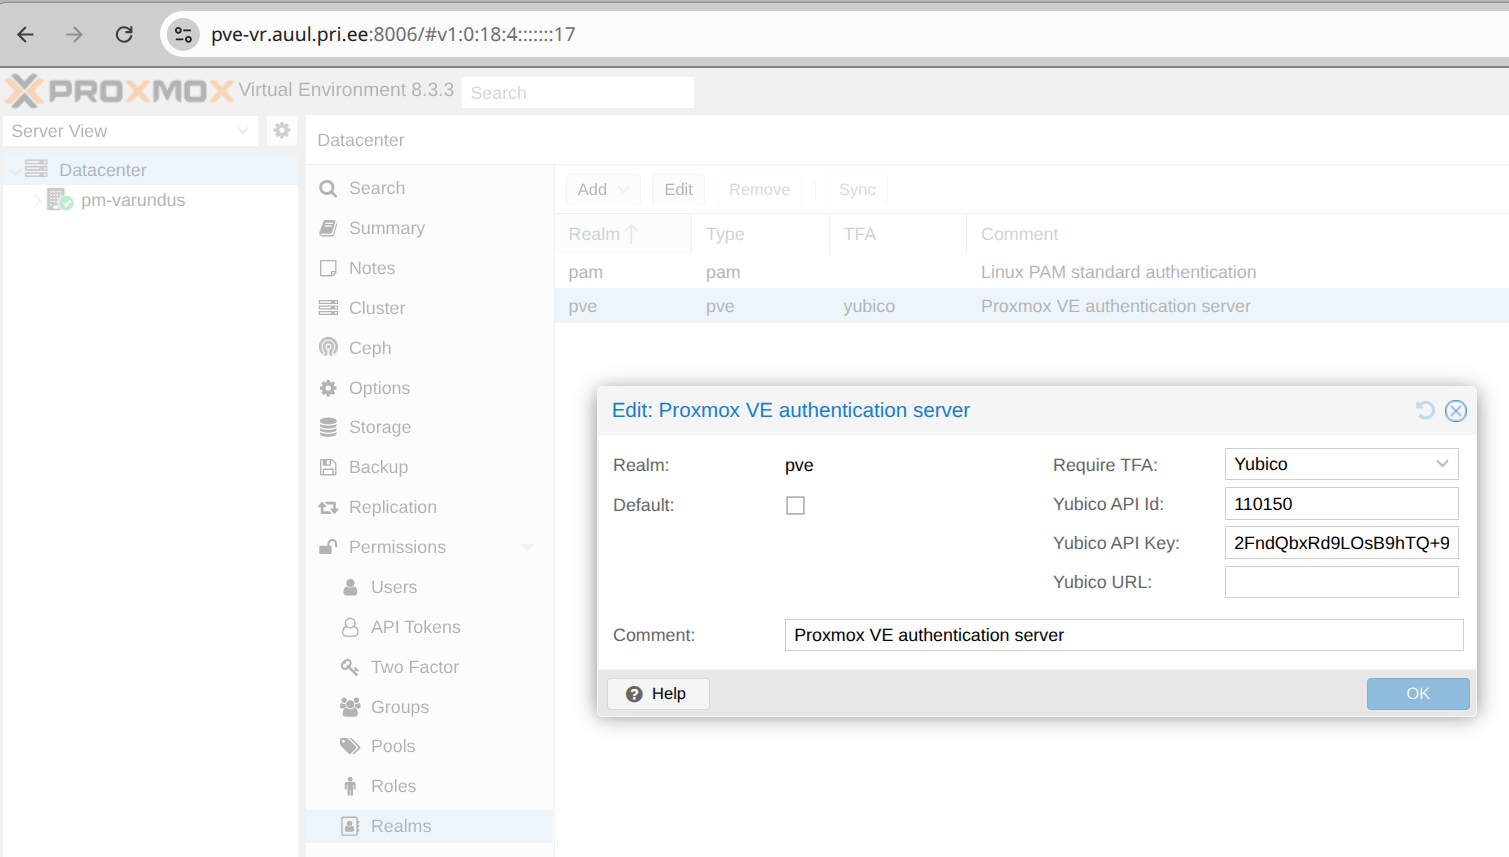
Task: Open the Require TFA dropdown
Action: point(1341,464)
